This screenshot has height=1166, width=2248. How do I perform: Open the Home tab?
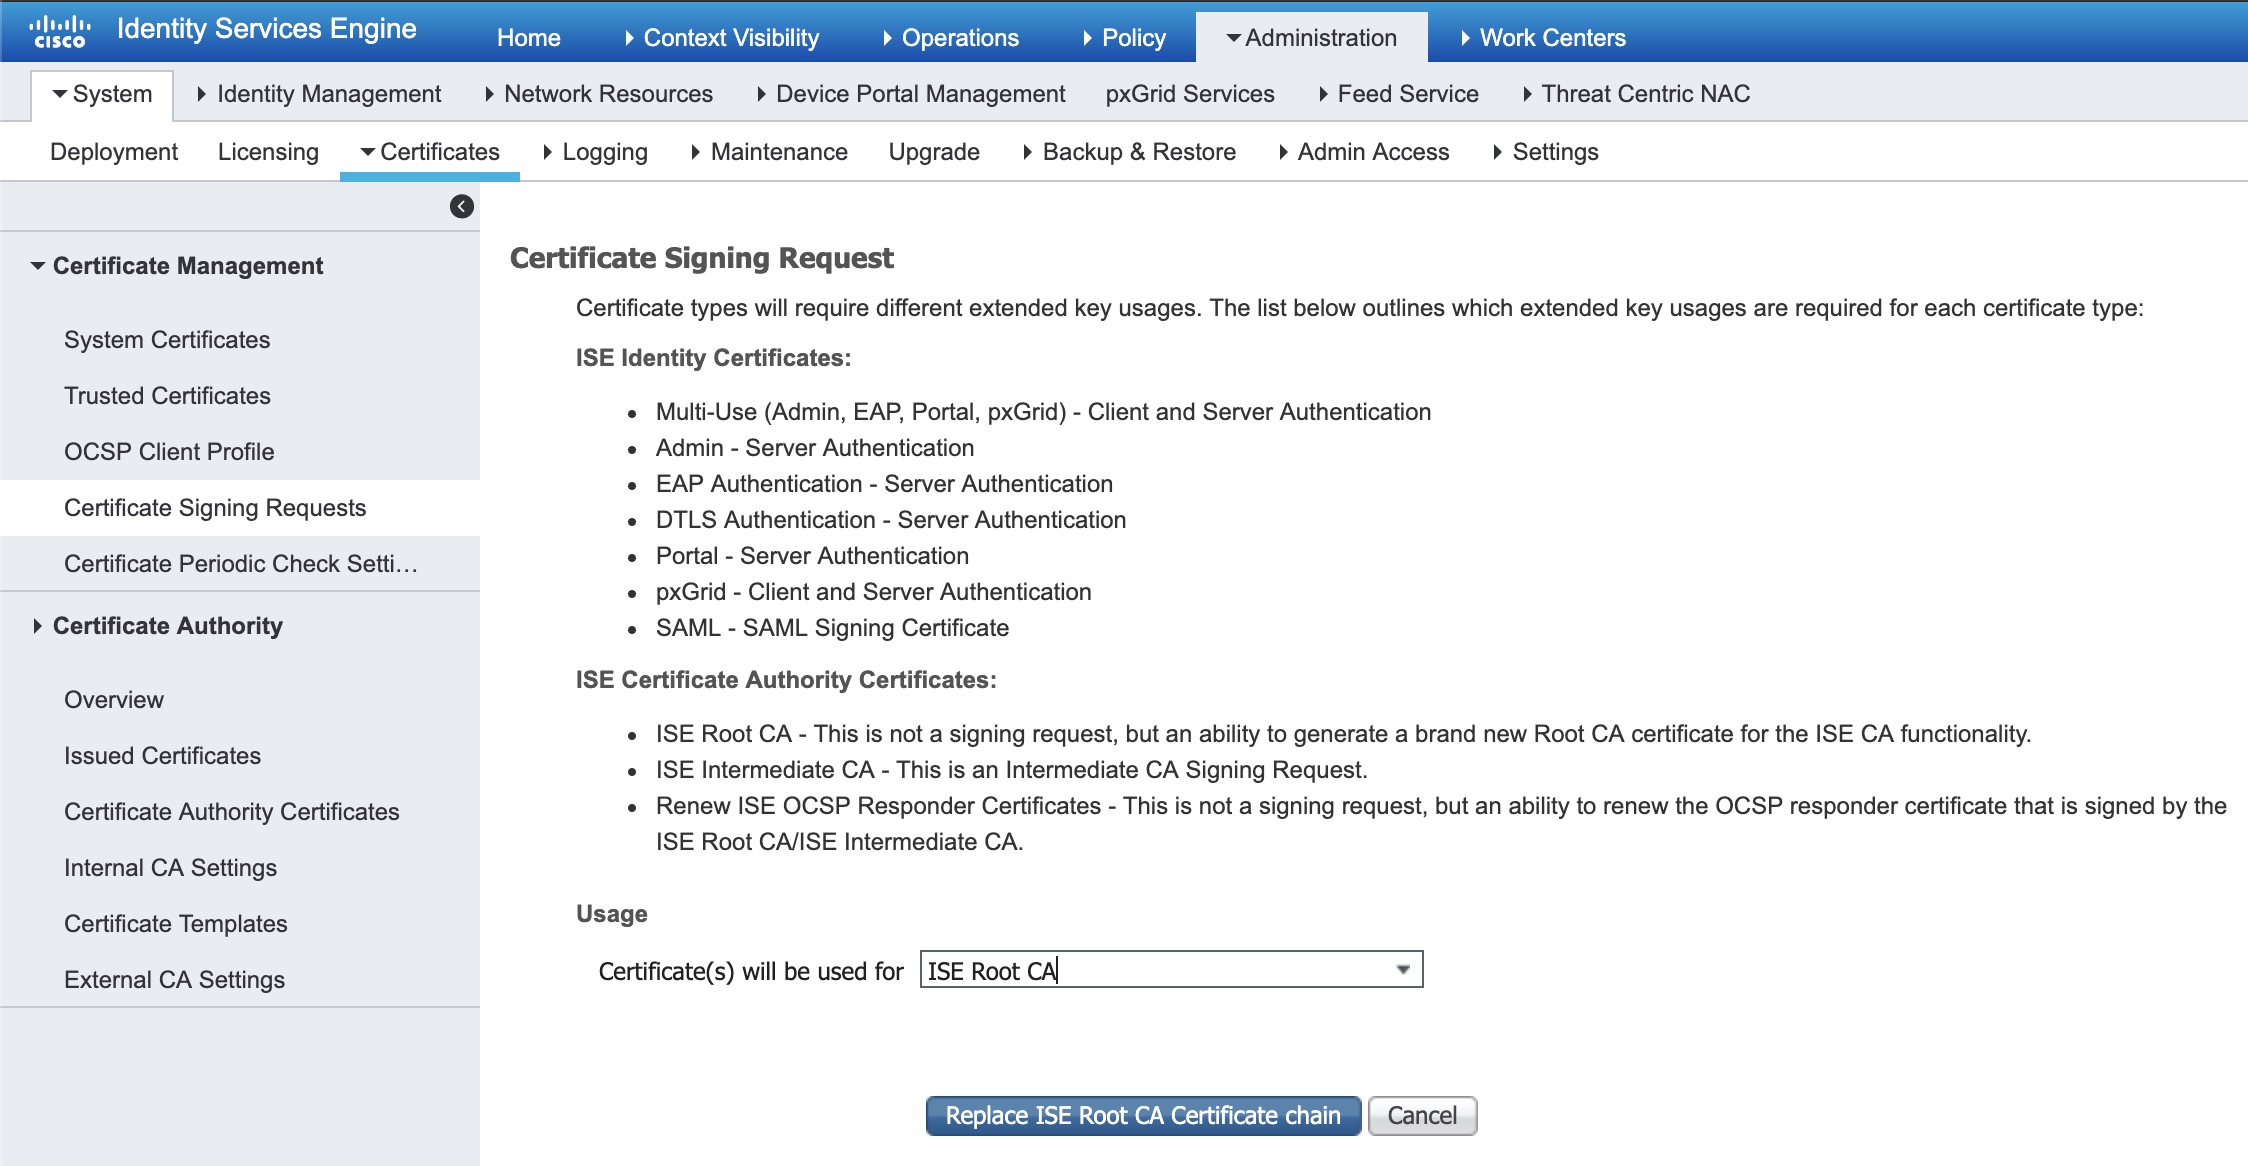coord(529,38)
